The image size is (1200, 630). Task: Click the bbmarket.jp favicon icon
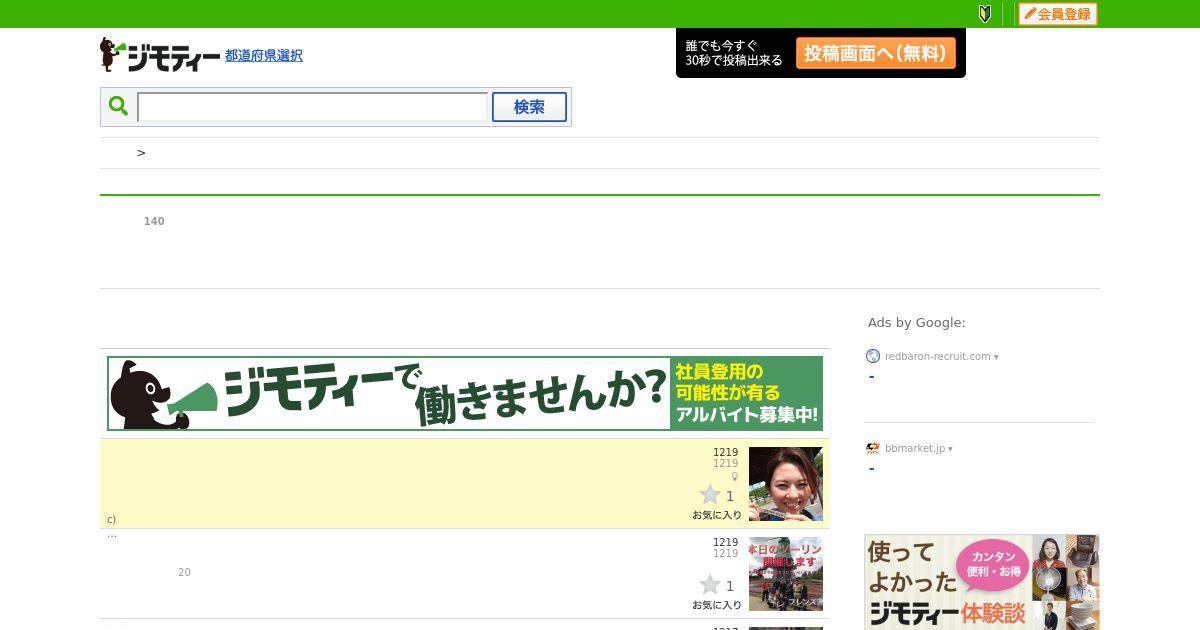[873, 448]
